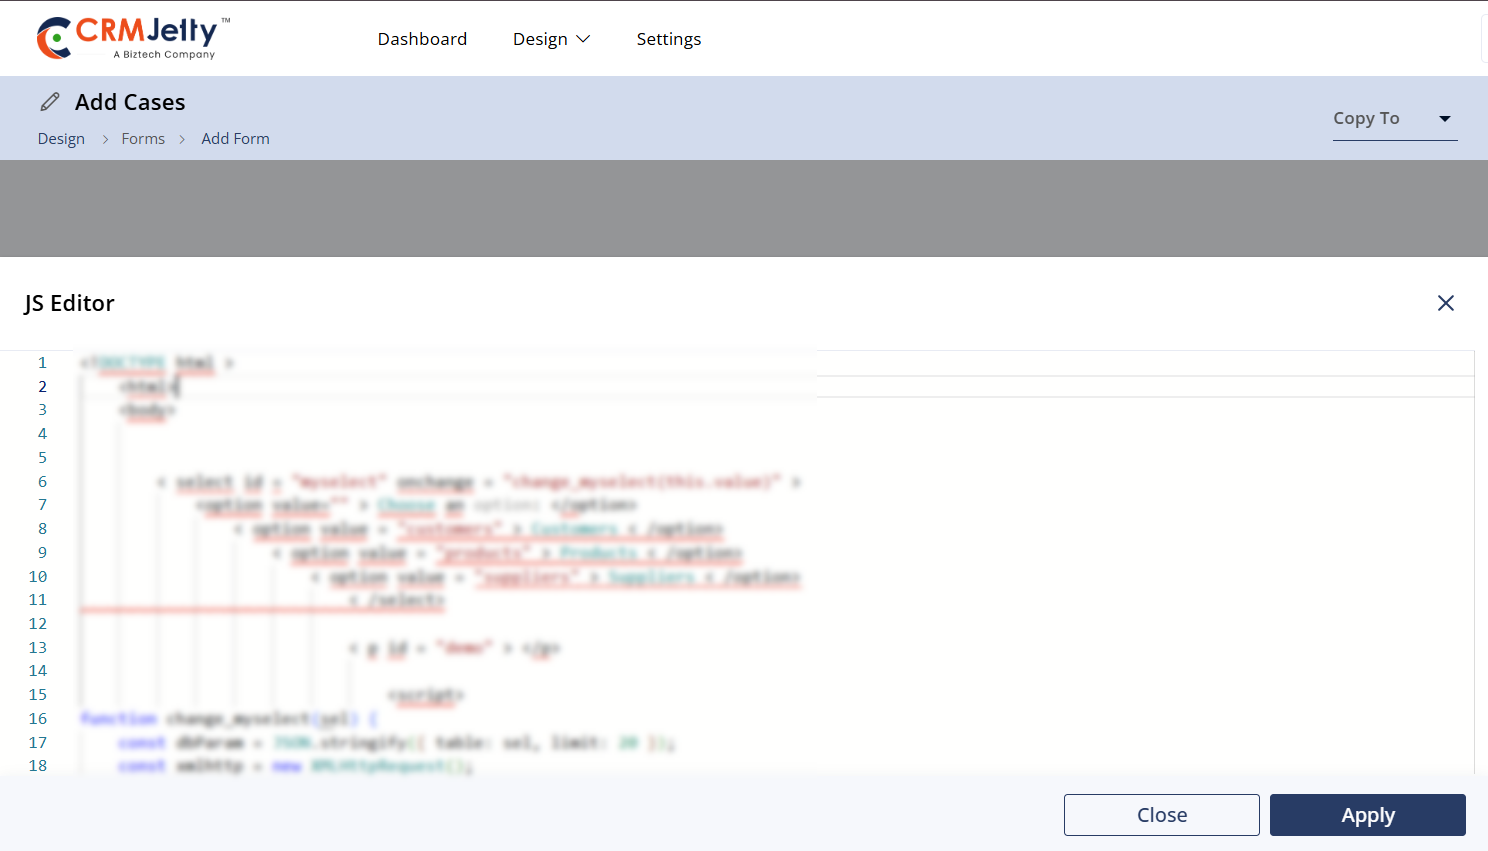Click the Add Form breadcrumb
Image resolution: width=1488 pixels, height=851 pixels.
pos(235,139)
